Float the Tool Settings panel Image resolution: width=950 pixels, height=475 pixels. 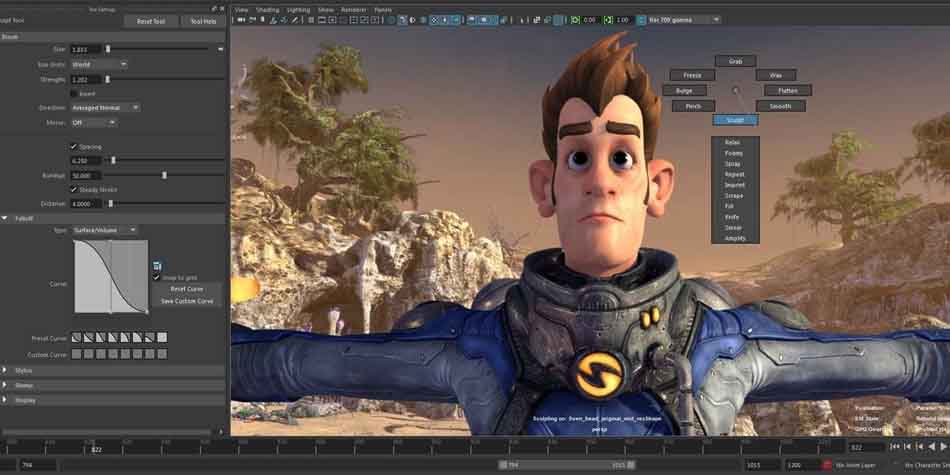pos(214,8)
